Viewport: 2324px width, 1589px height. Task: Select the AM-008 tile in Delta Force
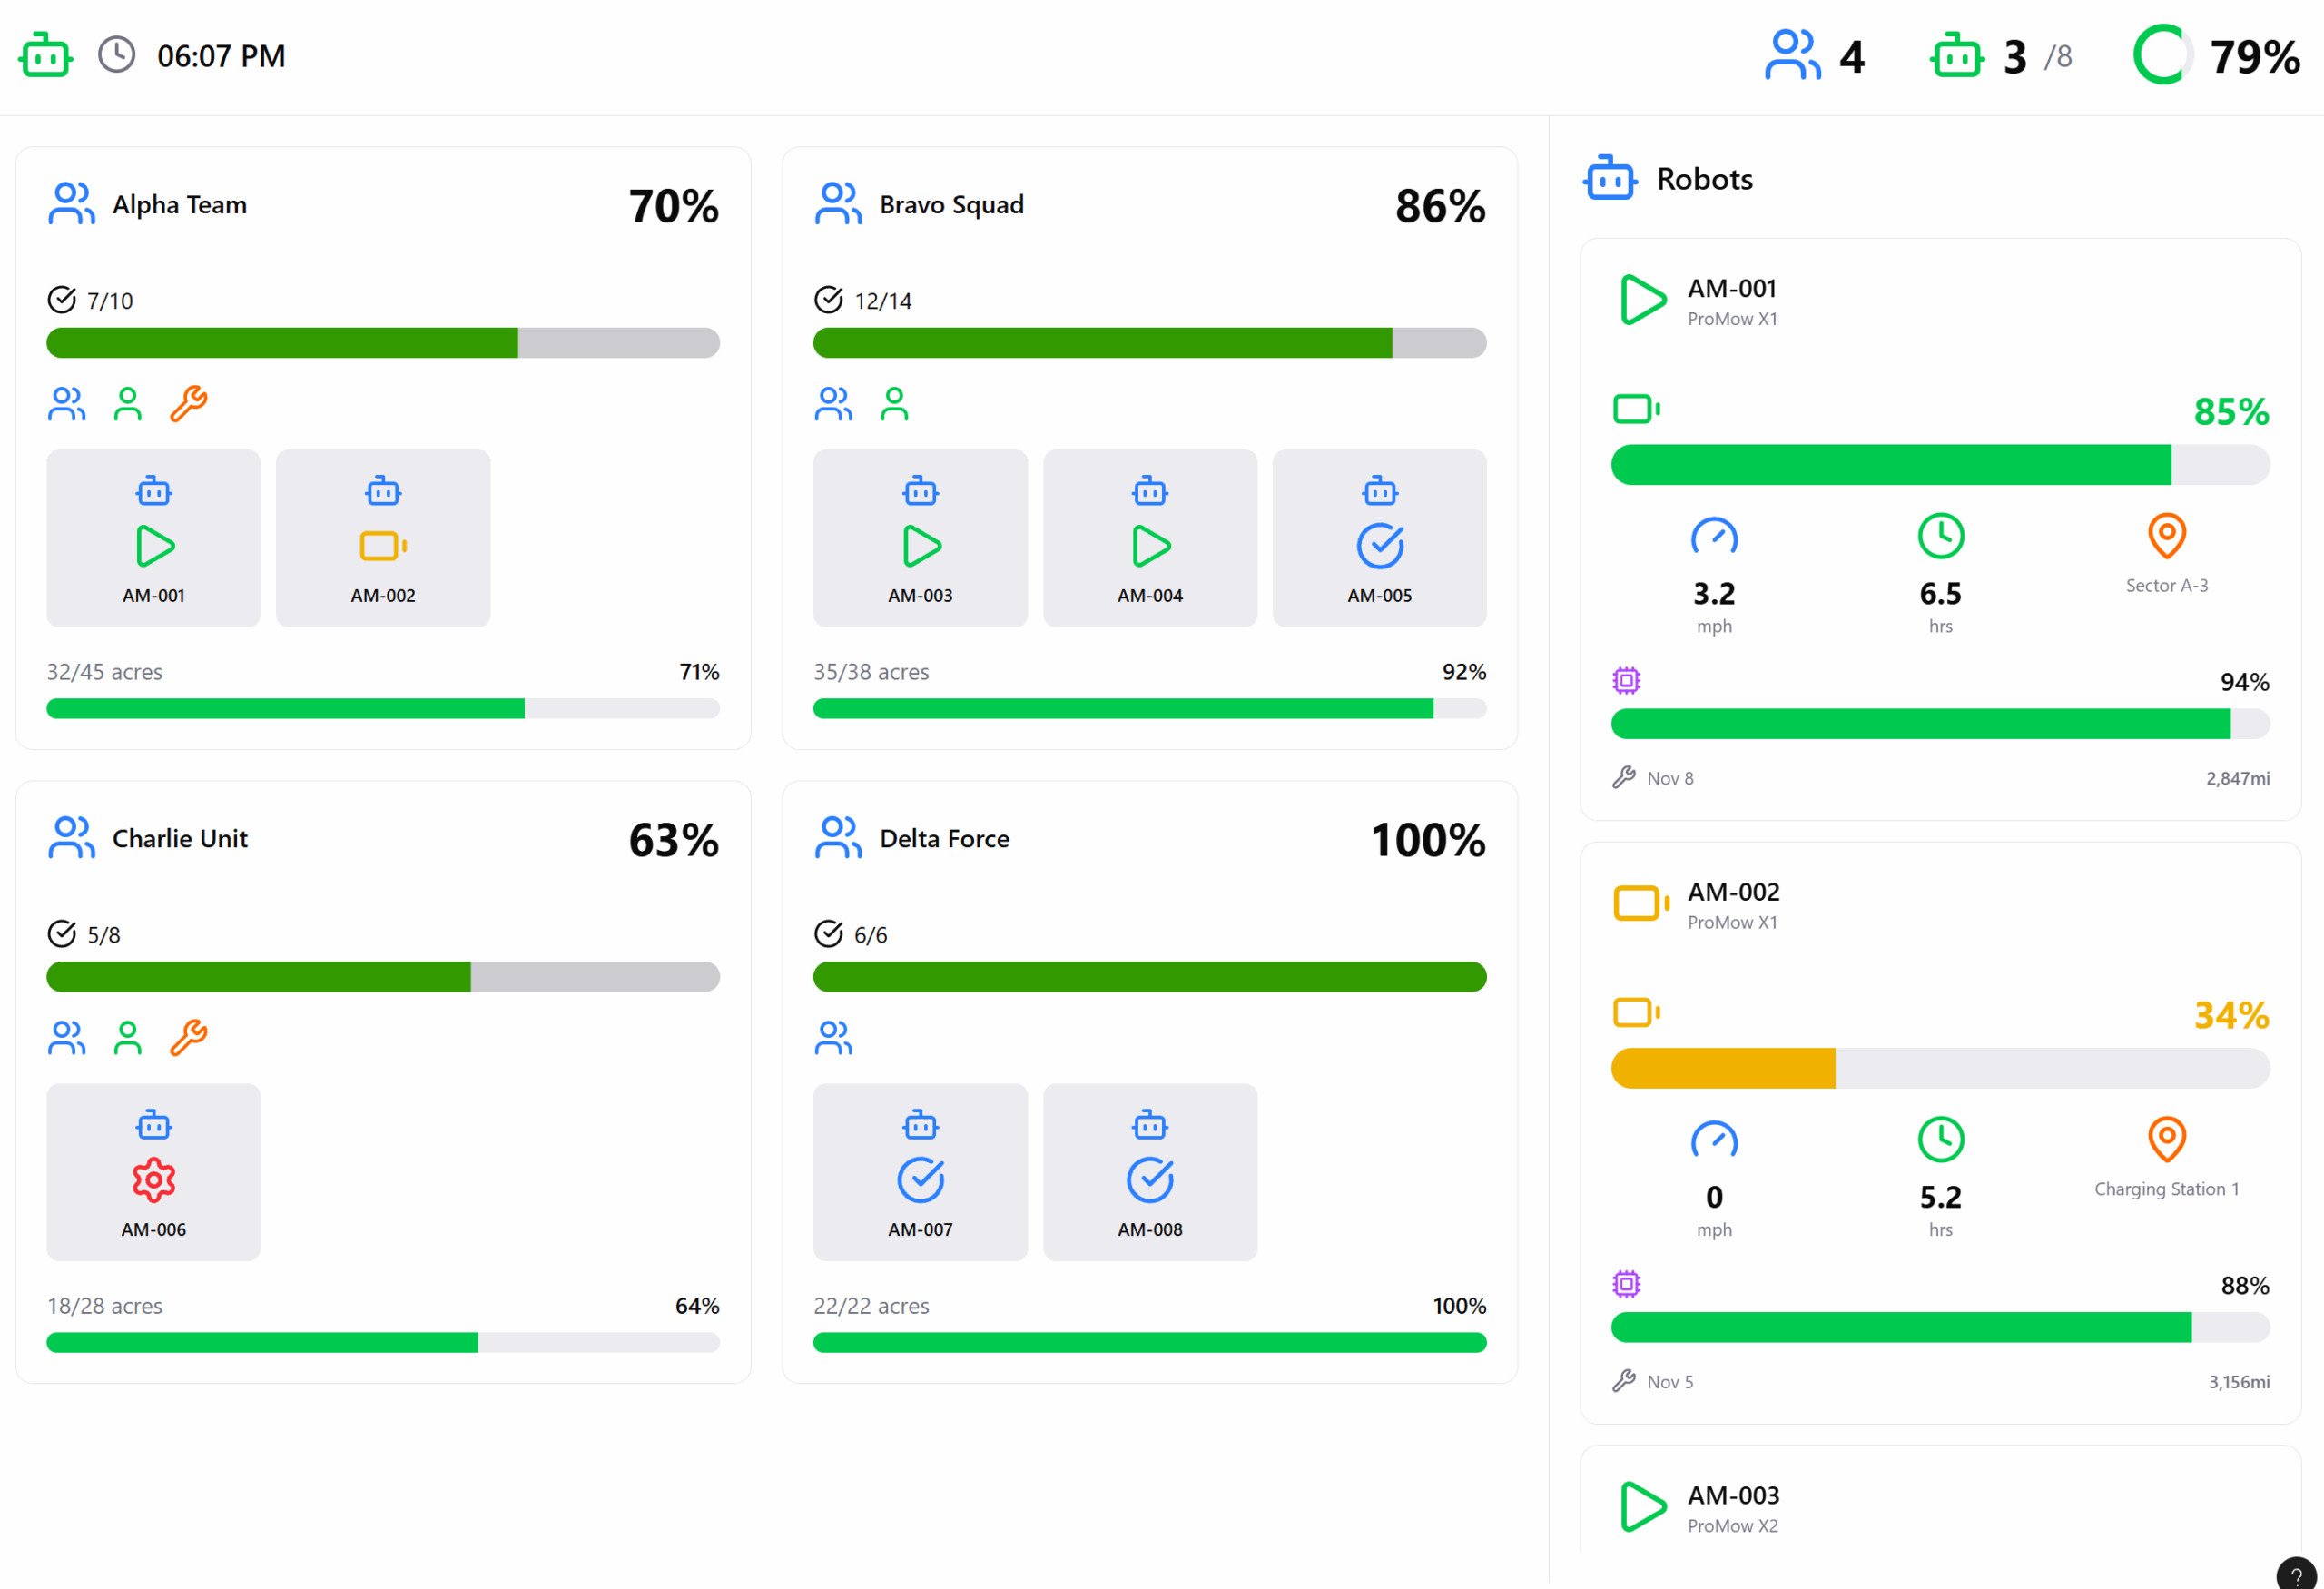coord(1149,1172)
